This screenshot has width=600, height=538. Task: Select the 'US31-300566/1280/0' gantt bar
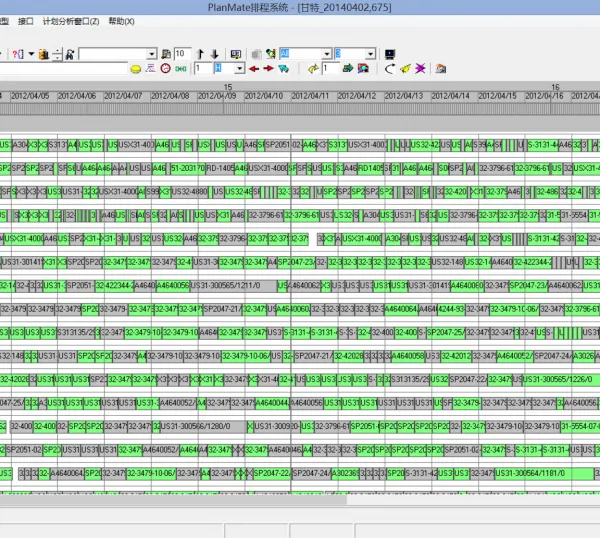(x=204, y=426)
